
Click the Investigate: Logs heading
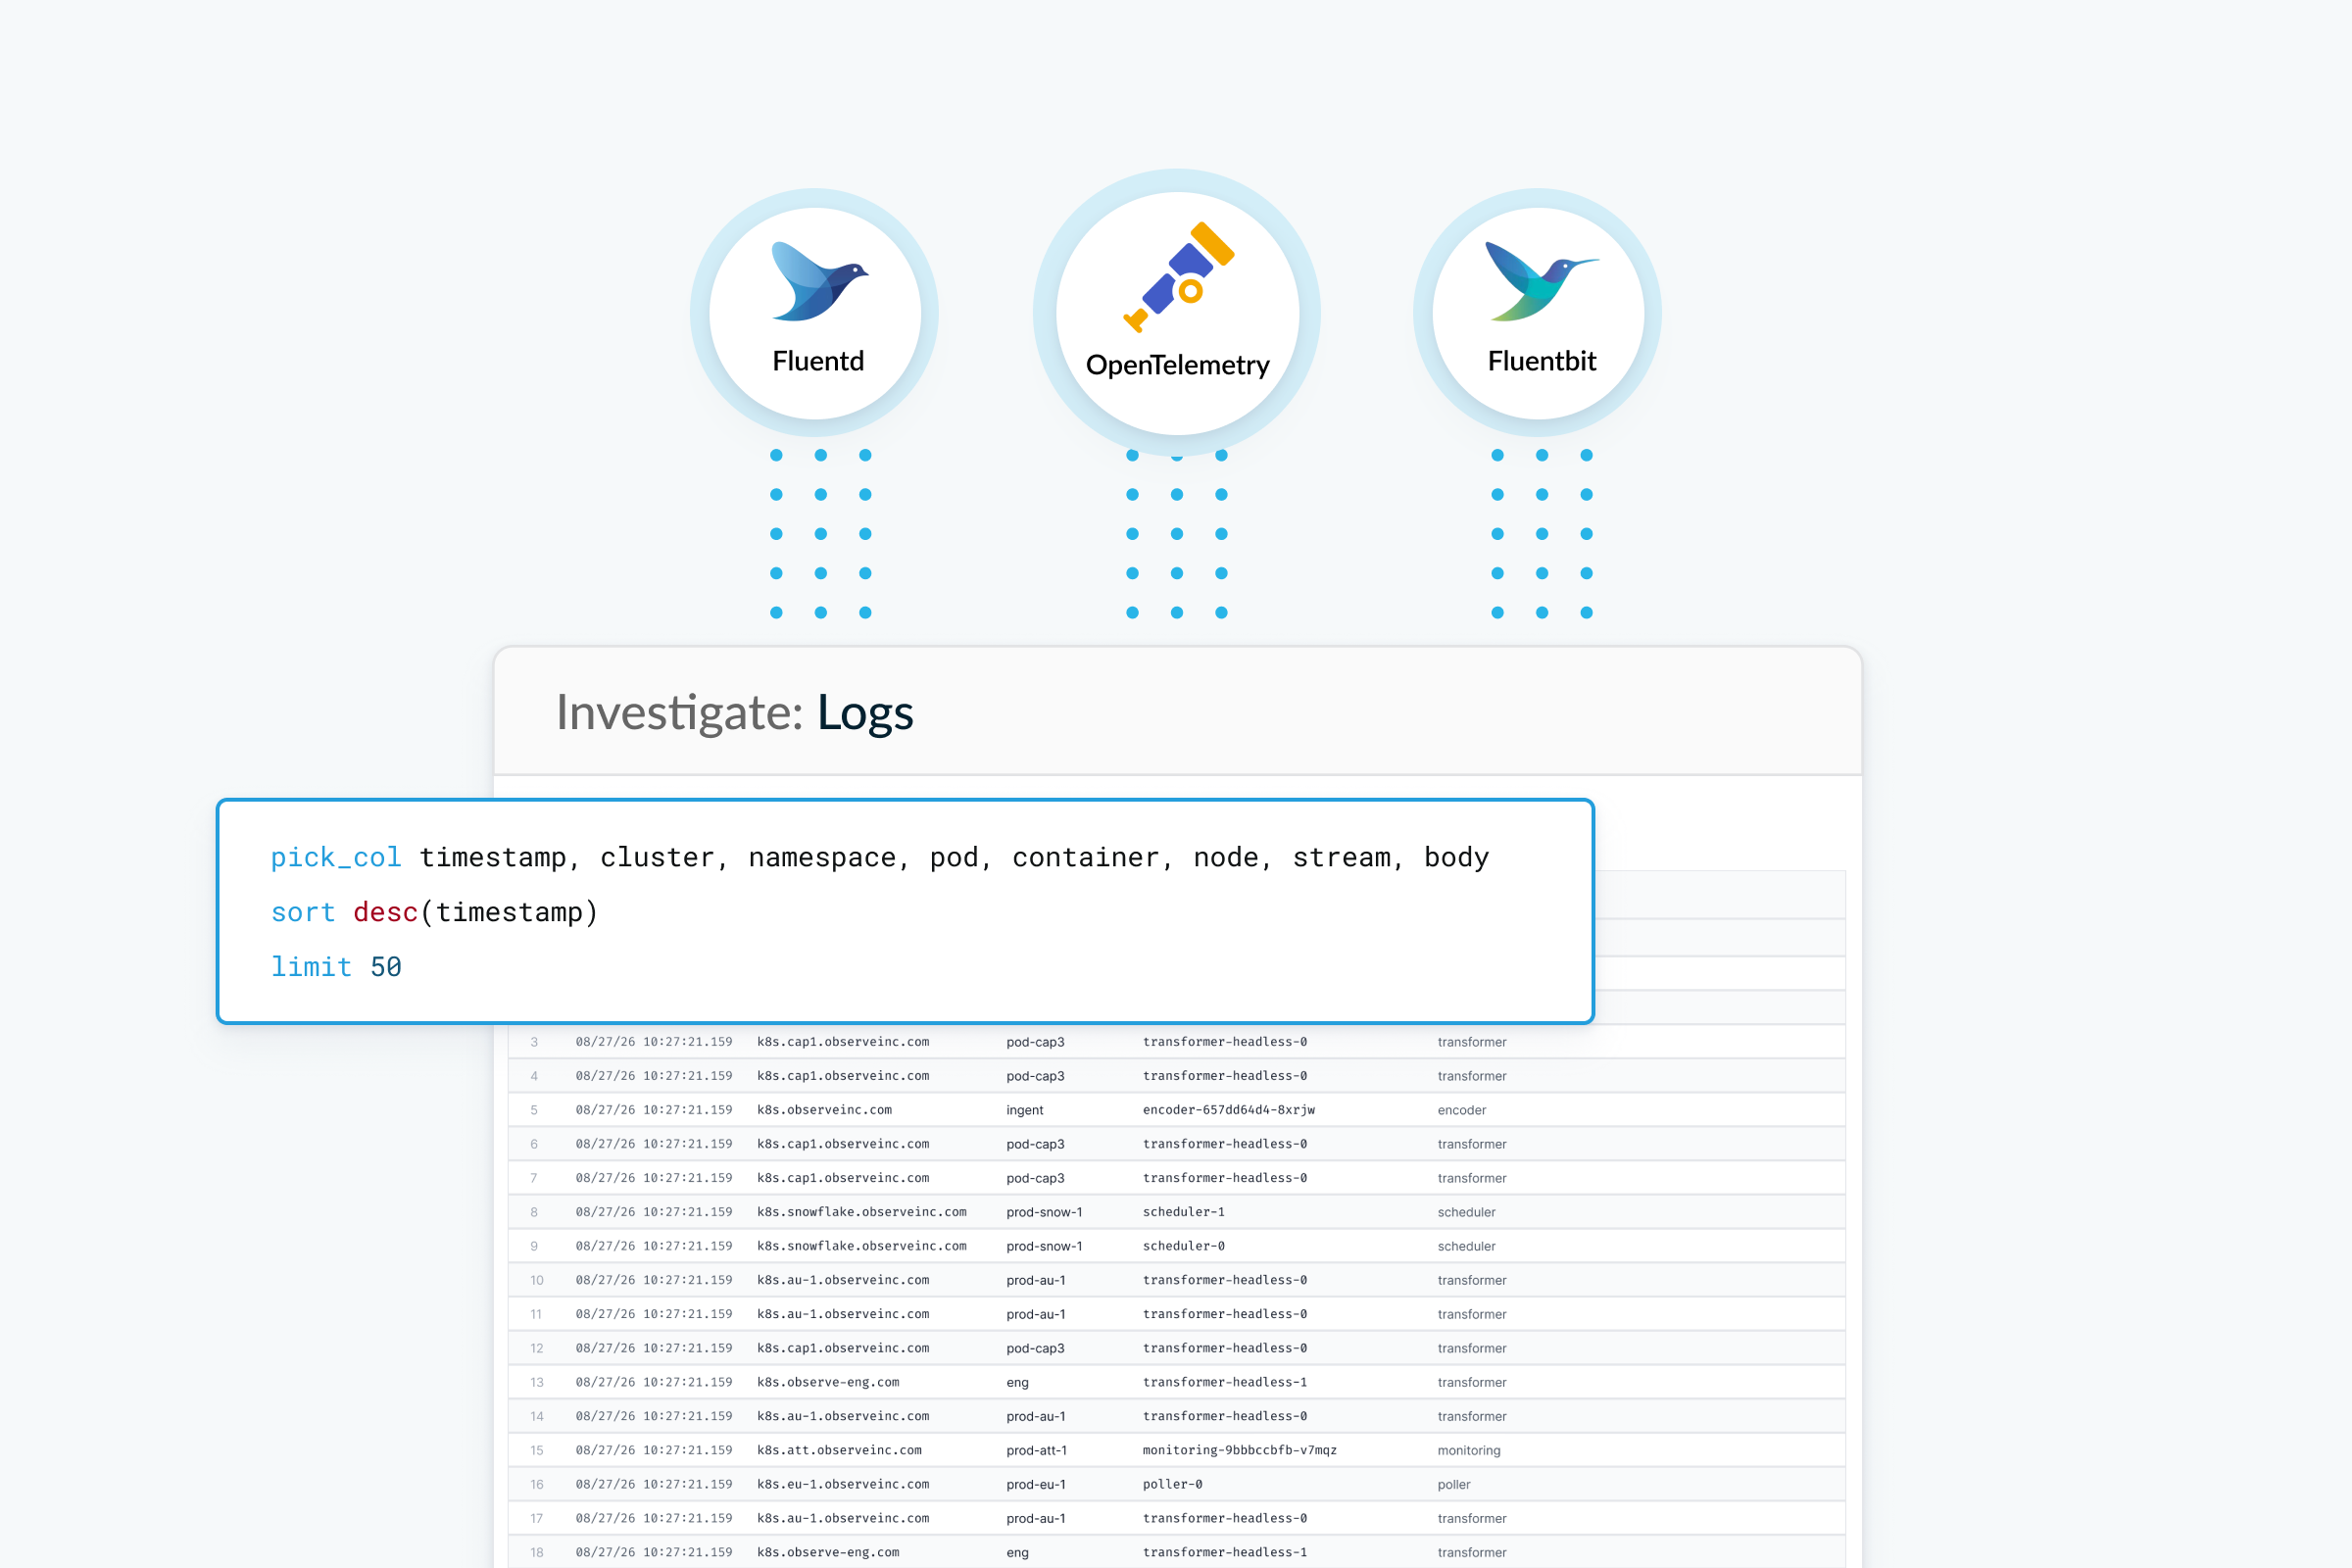coord(734,713)
